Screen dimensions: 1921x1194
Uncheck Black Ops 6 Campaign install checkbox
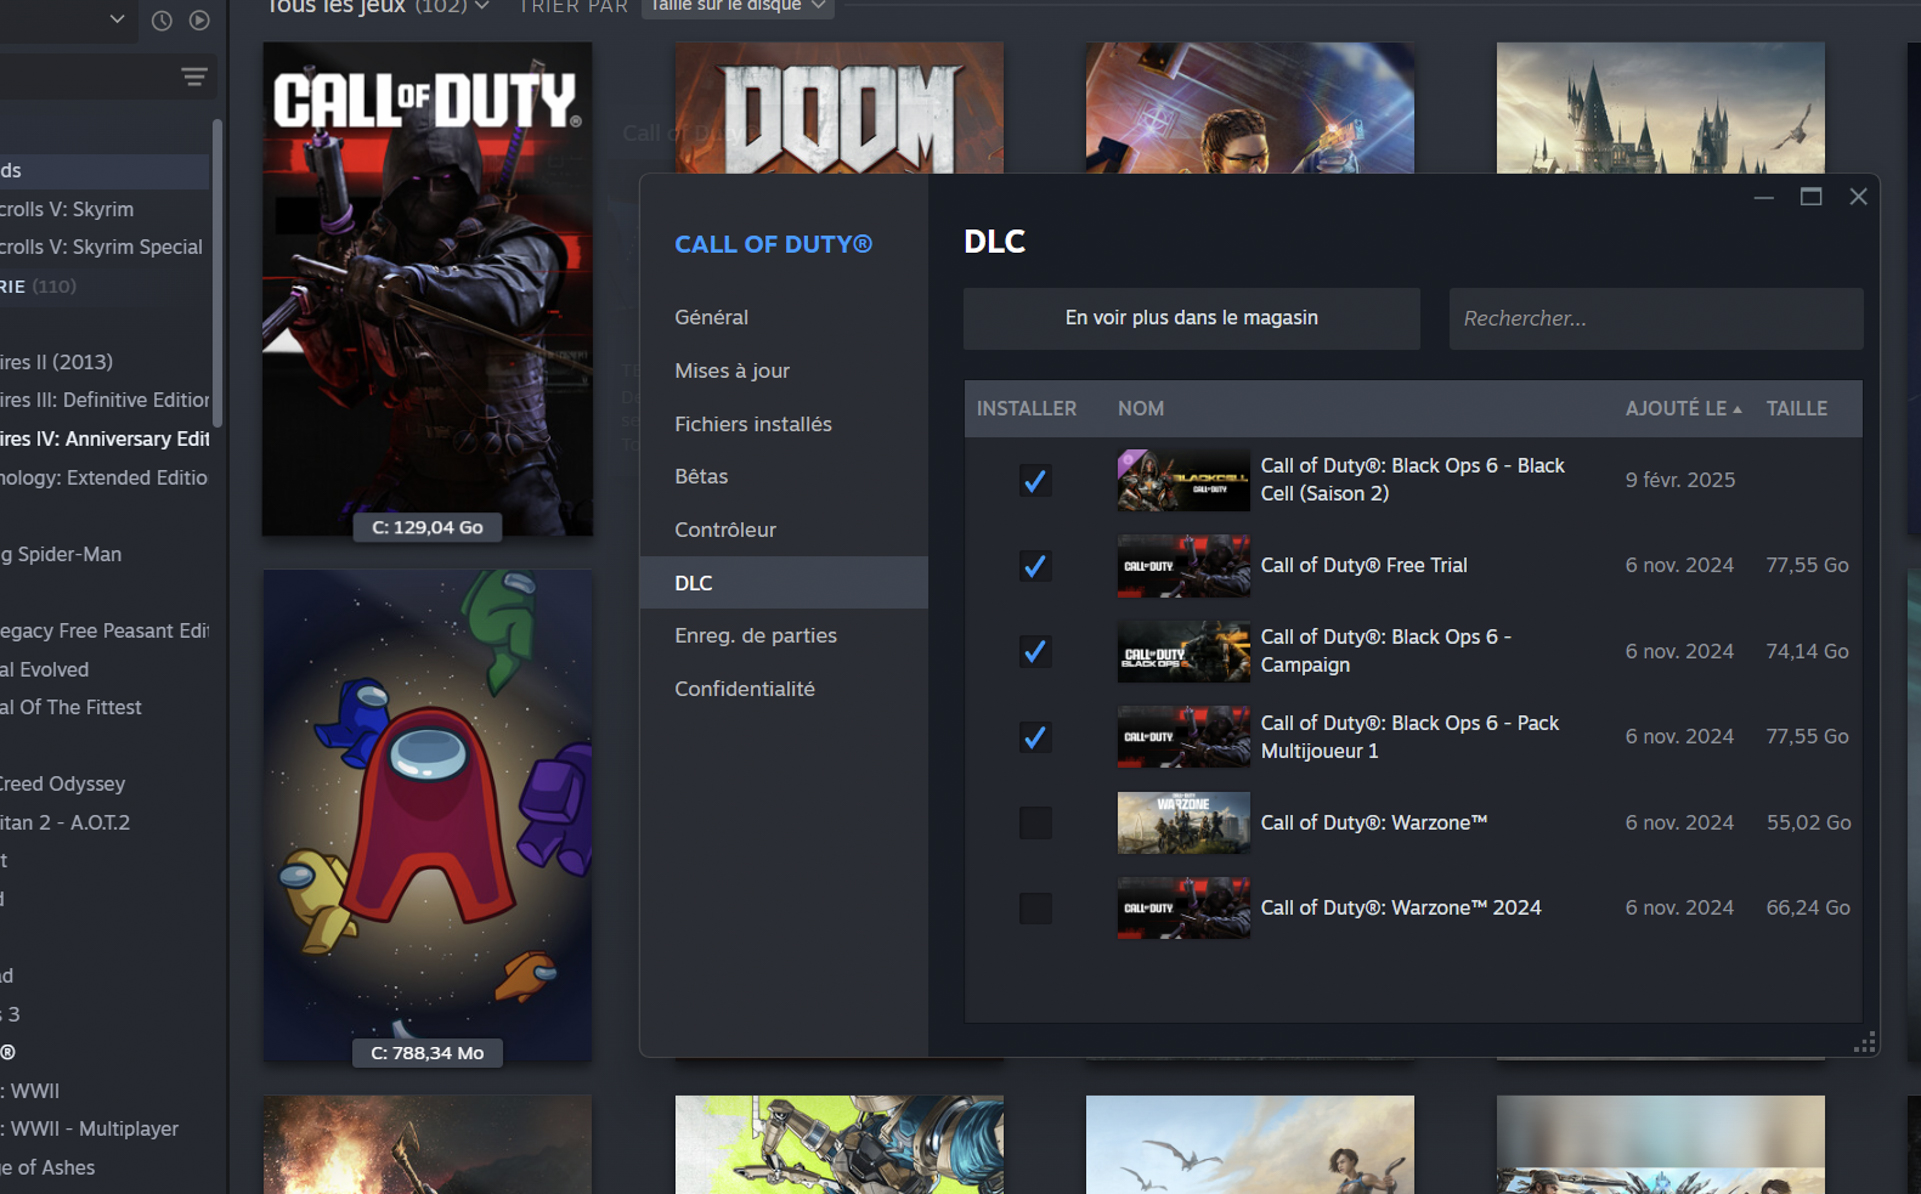tap(1035, 651)
